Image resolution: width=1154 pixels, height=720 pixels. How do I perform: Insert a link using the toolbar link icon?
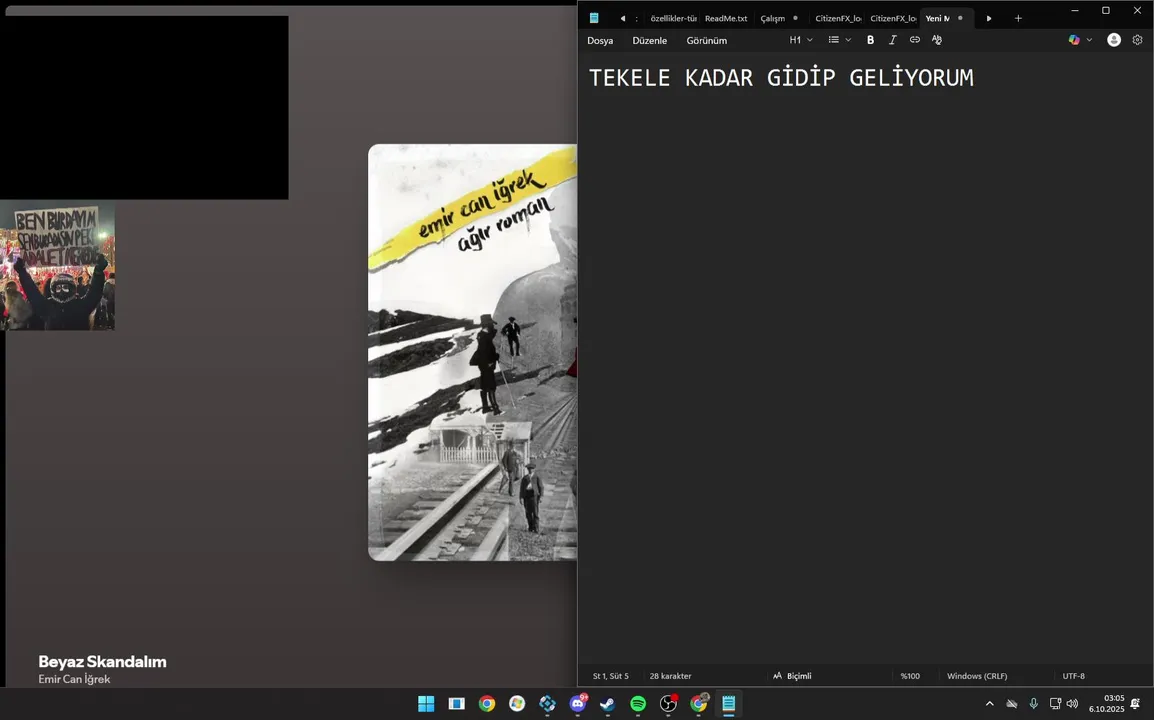(915, 40)
